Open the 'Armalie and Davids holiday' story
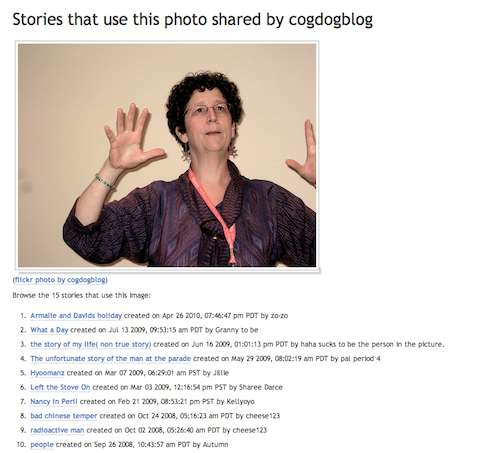This screenshot has width=500, height=453. pyautogui.click(x=76, y=315)
